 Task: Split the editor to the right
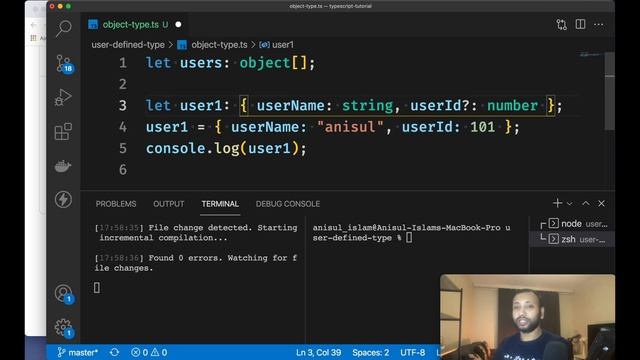coord(580,24)
